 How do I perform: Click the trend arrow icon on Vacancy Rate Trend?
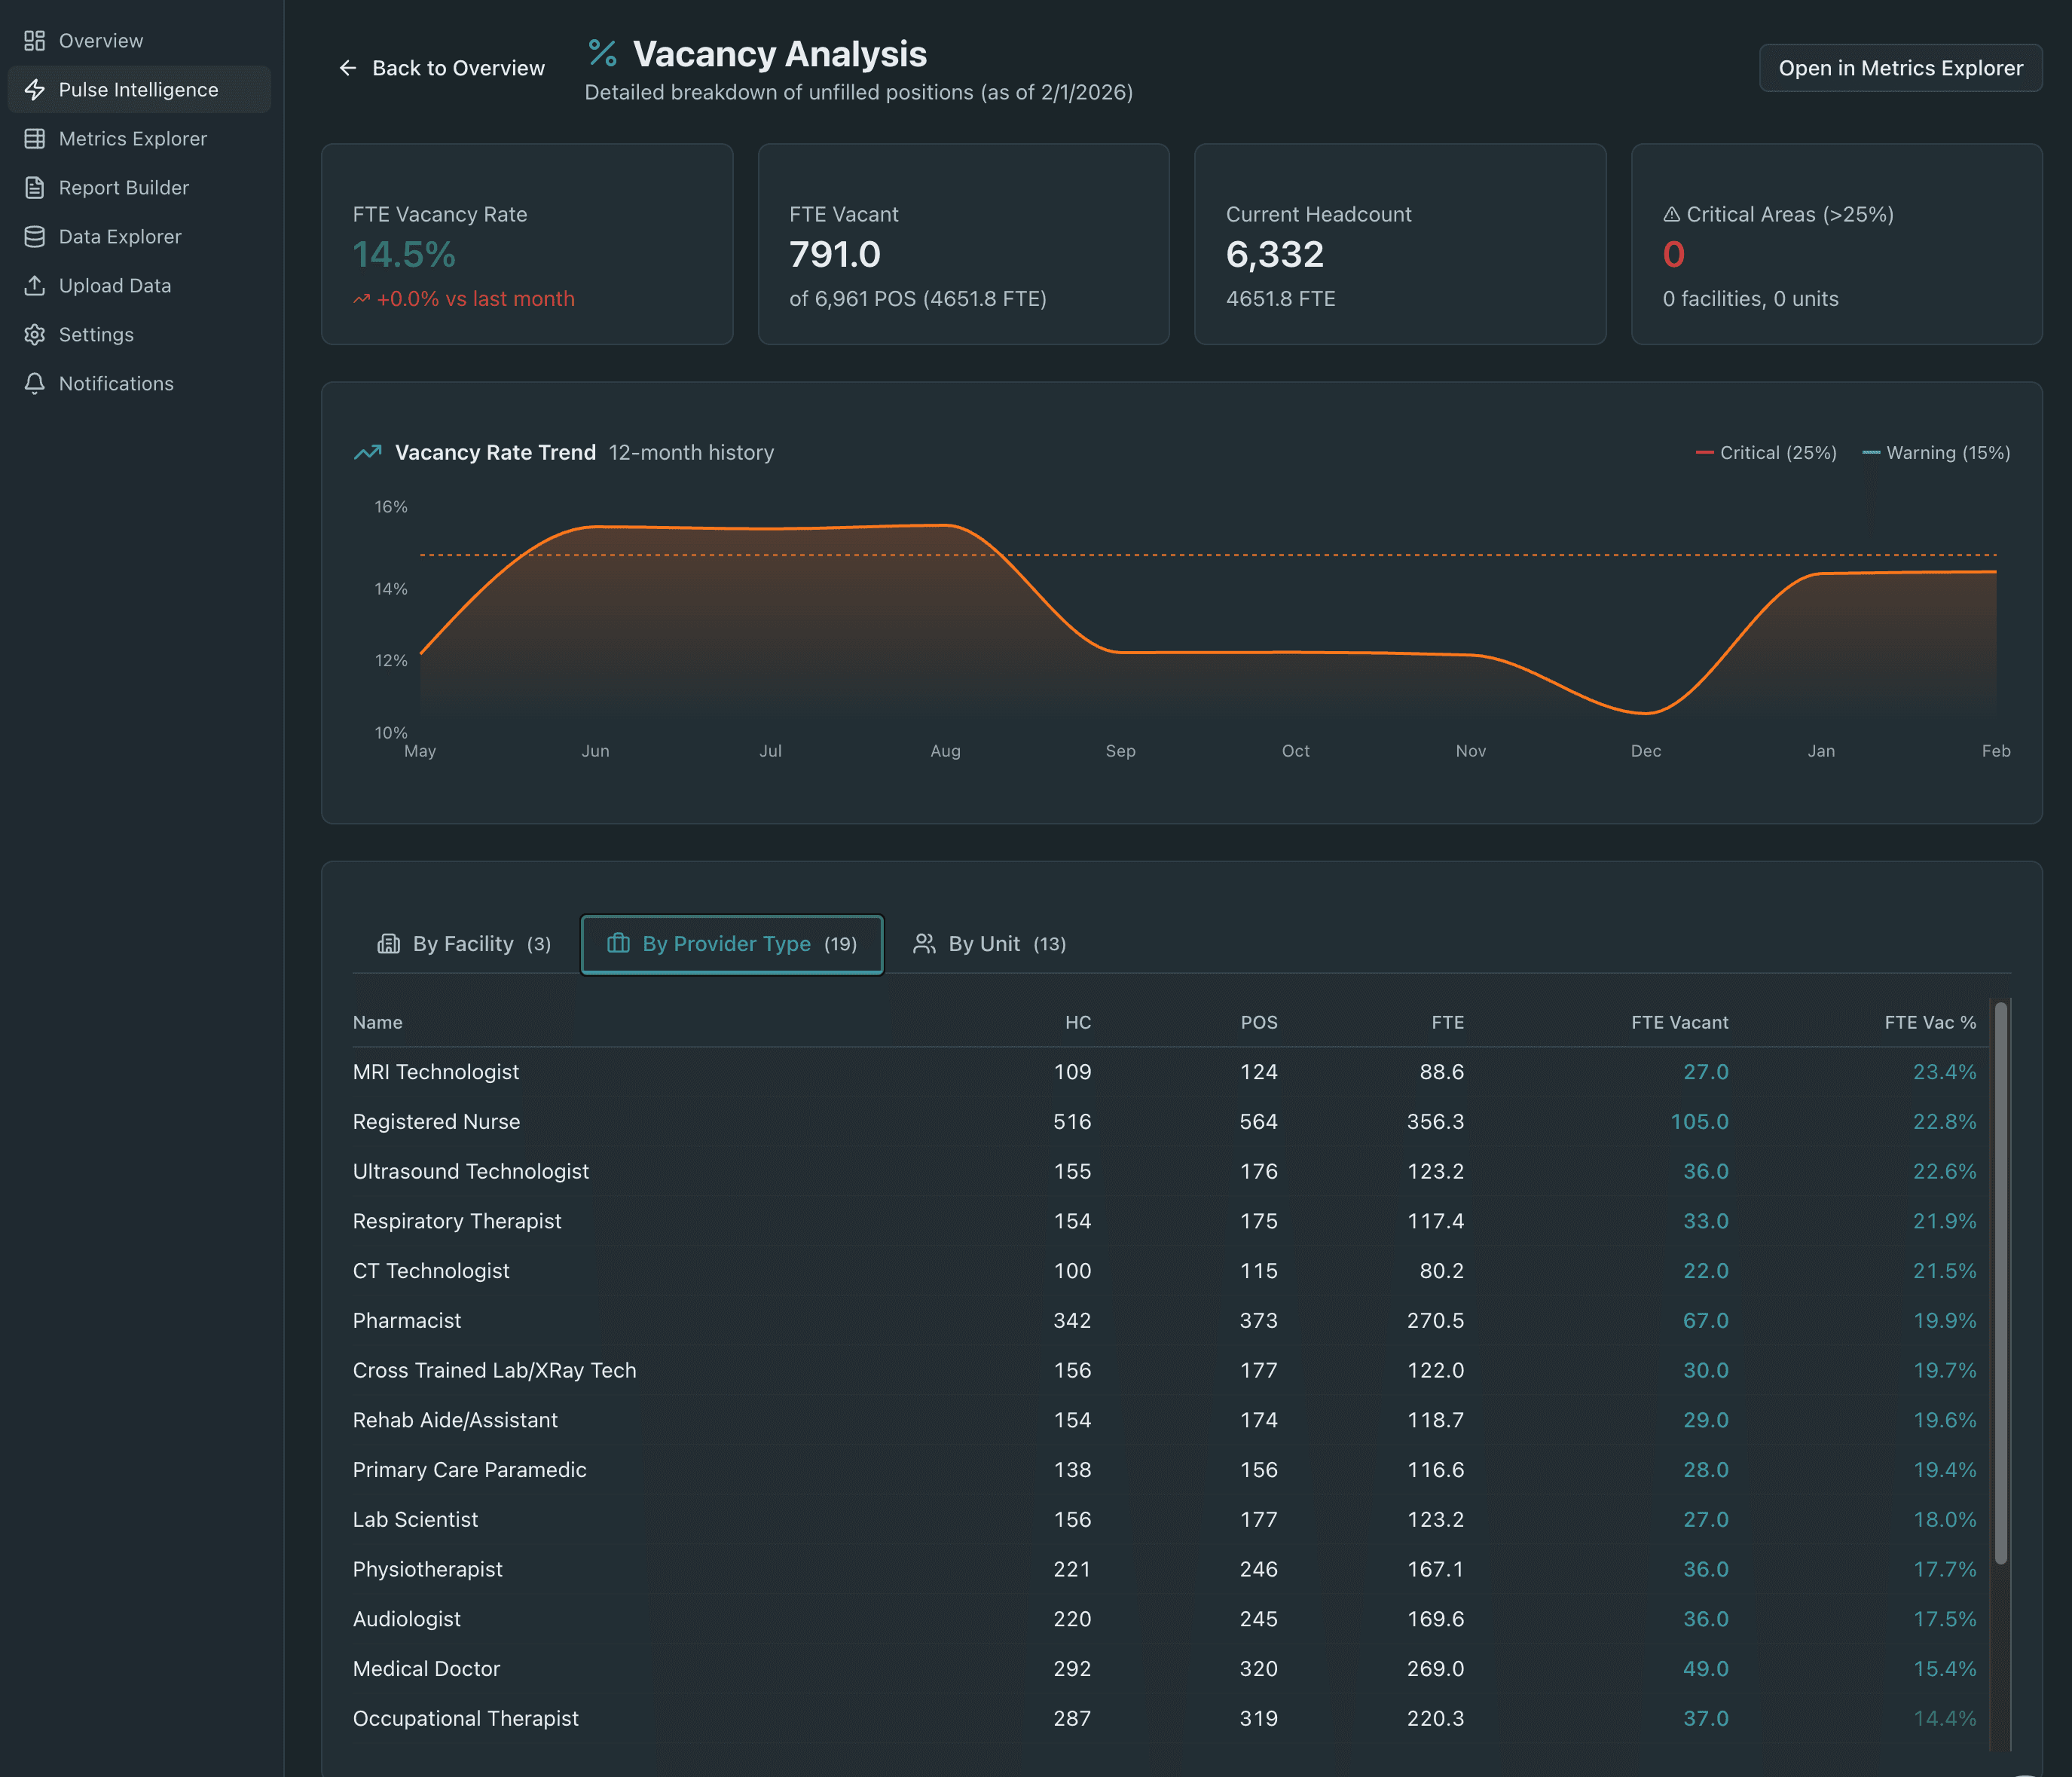pyautogui.click(x=367, y=452)
